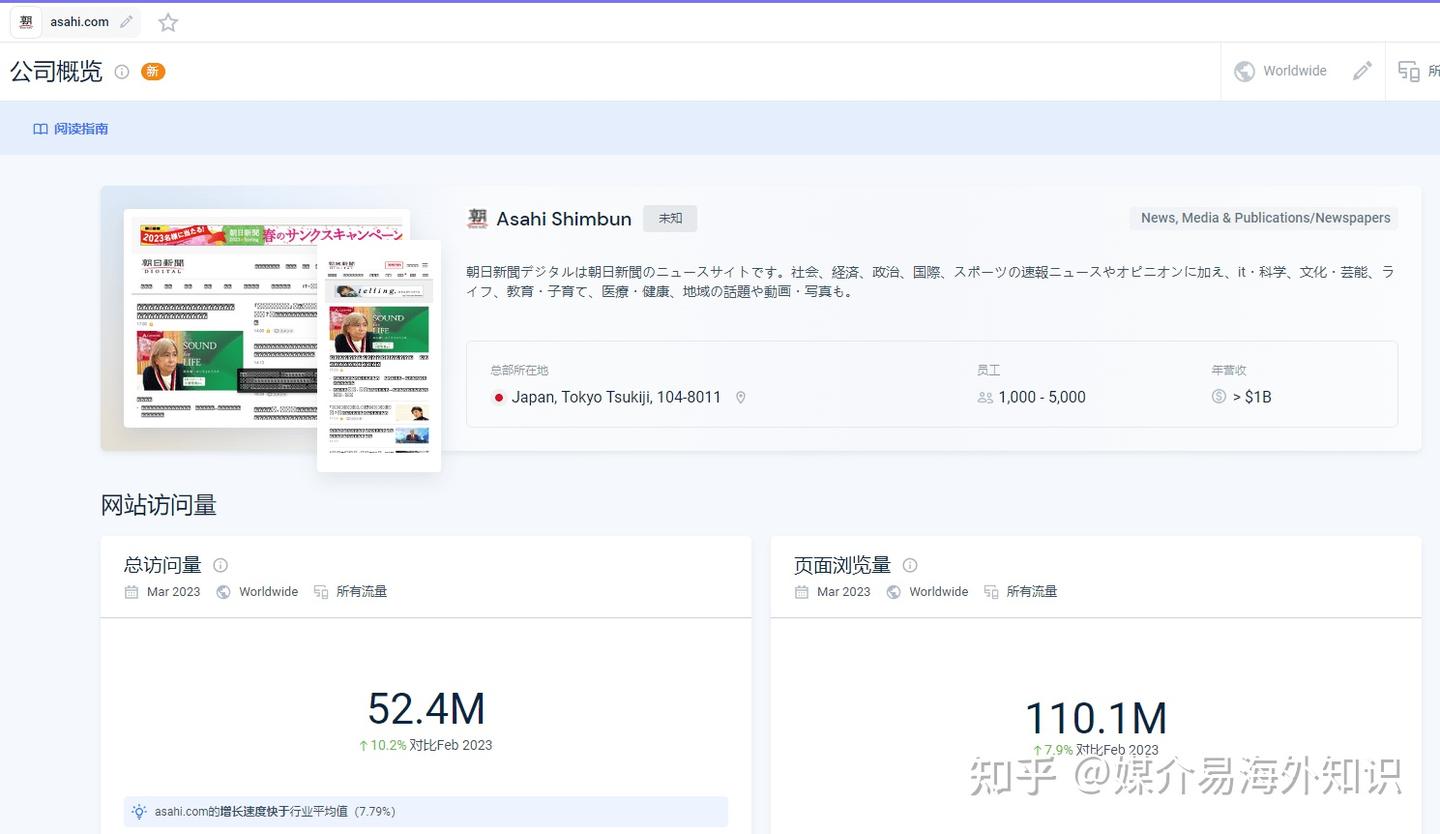Click globe icon in 页面浏览量 card
Image resolution: width=1440 pixels, height=834 pixels.
click(893, 592)
